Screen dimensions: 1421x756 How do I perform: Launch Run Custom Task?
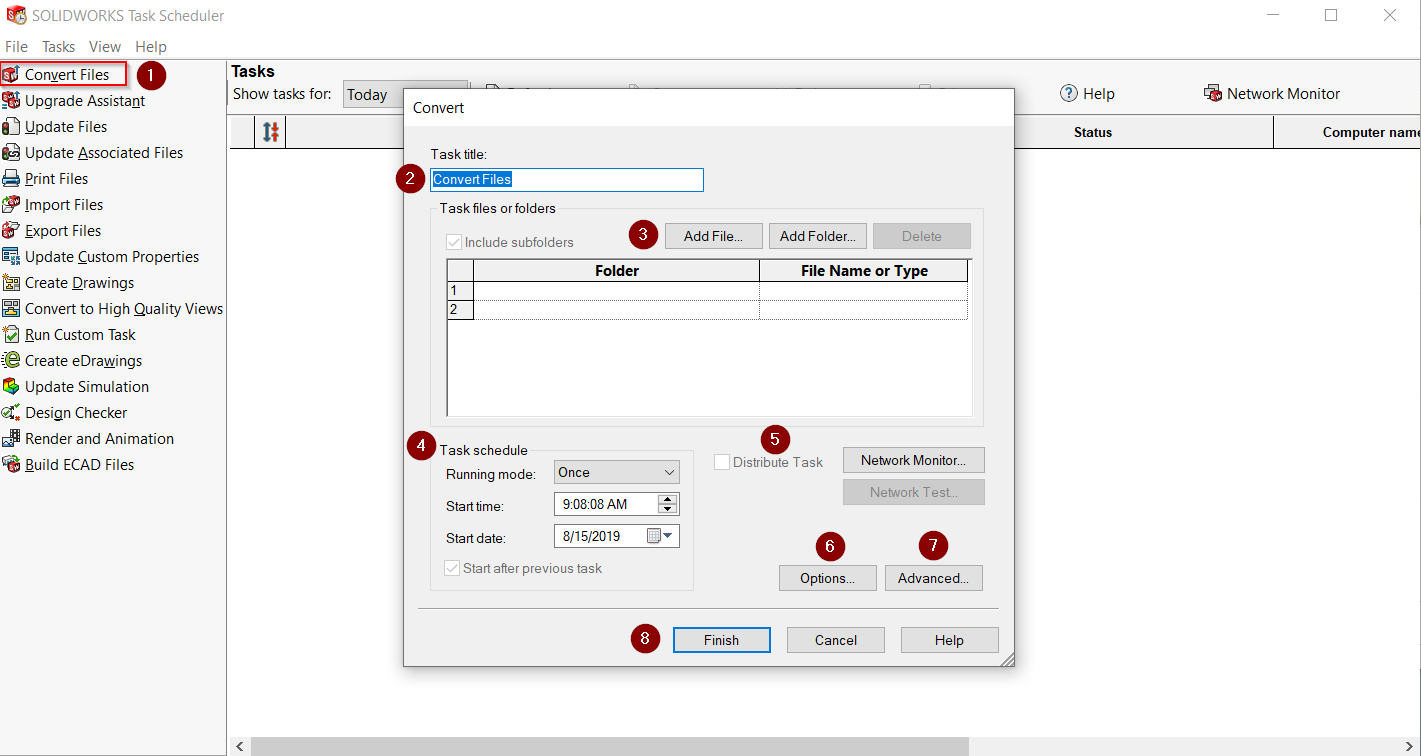pyautogui.click(x=68, y=334)
